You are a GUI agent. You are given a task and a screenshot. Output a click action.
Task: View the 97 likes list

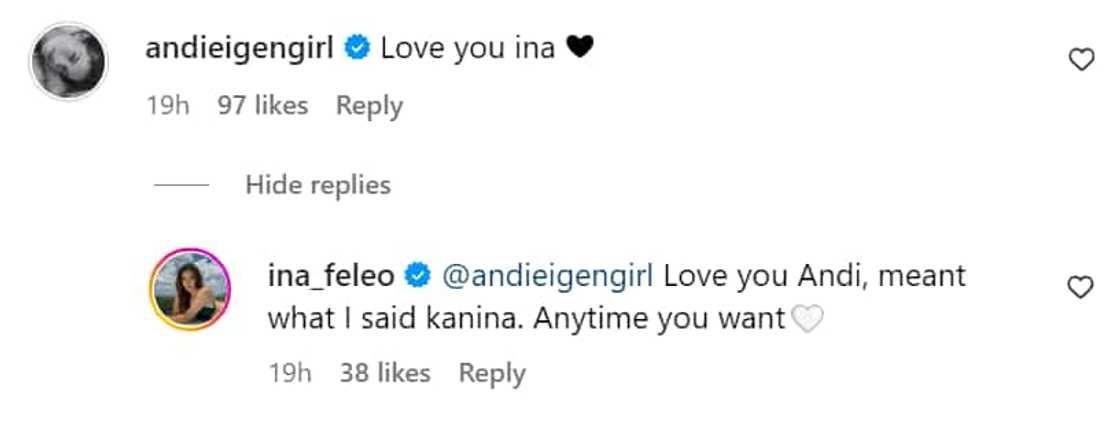(x=263, y=105)
